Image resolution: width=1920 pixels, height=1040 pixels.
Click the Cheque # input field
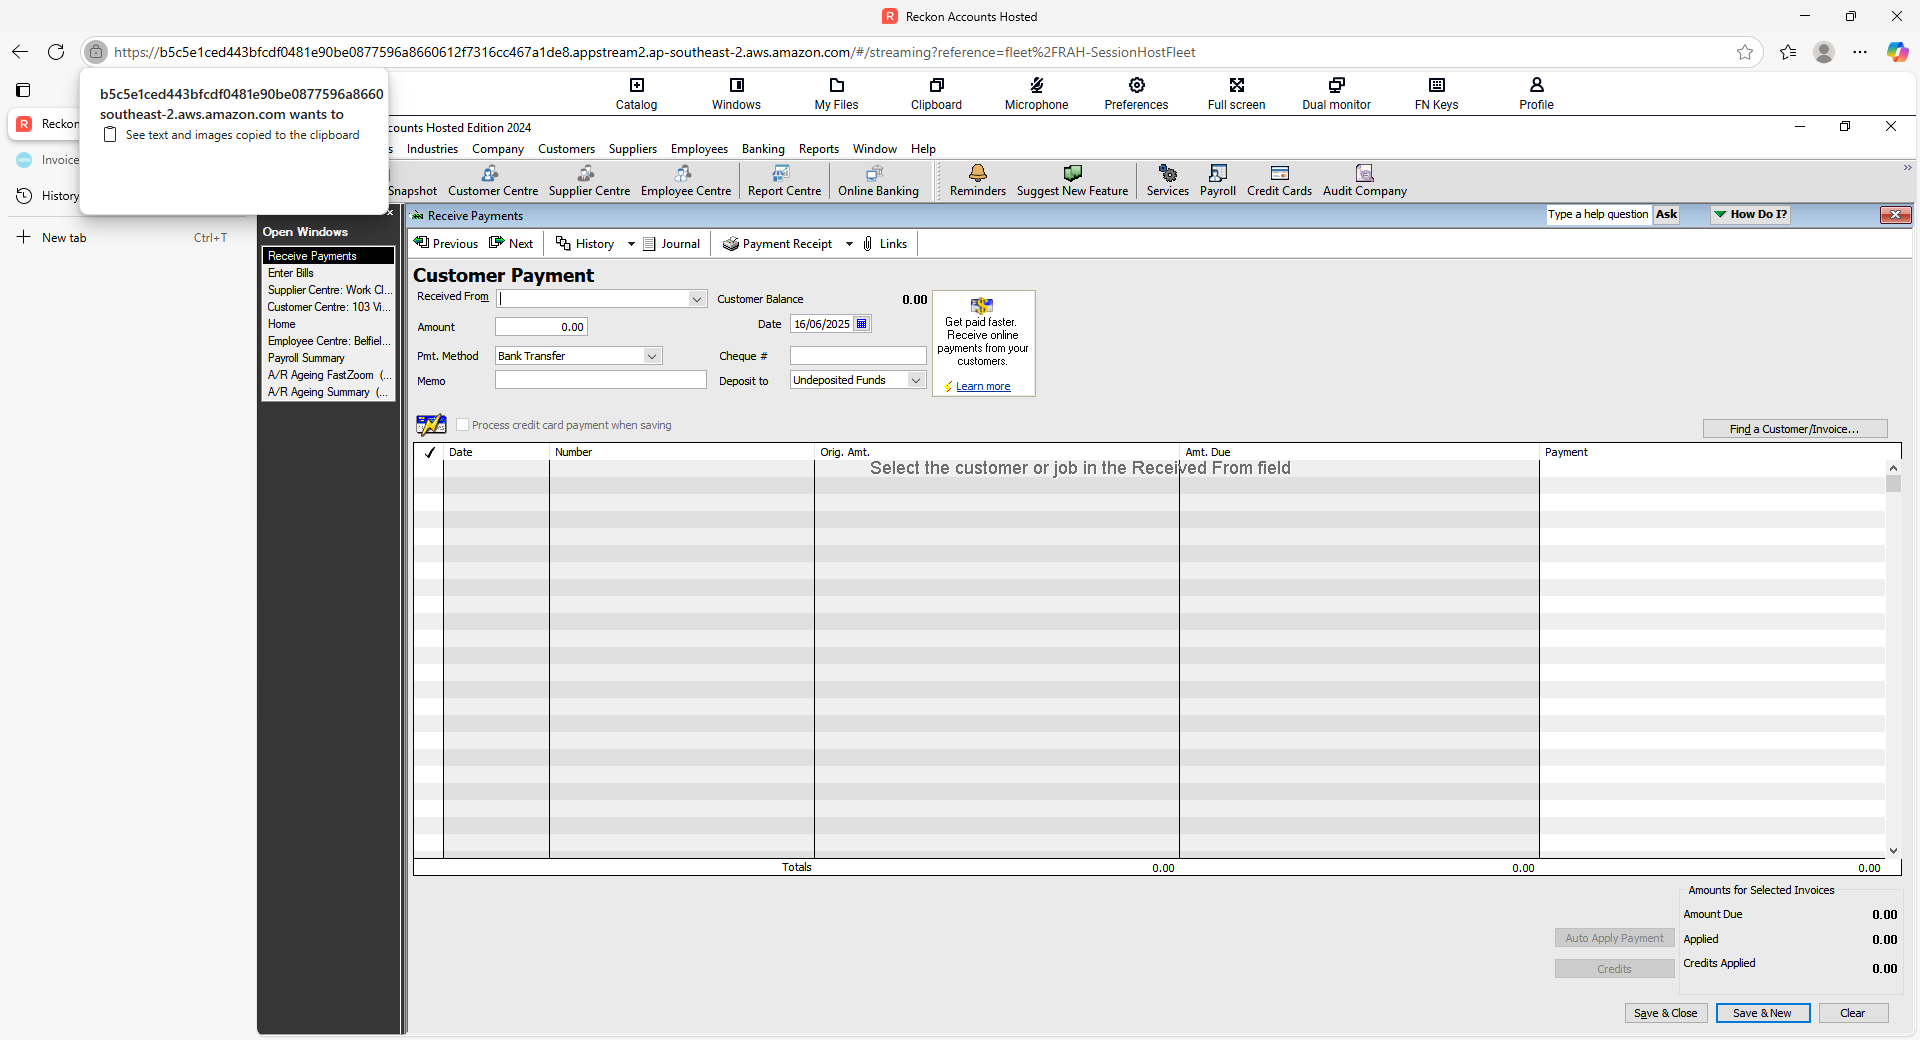point(858,356)
